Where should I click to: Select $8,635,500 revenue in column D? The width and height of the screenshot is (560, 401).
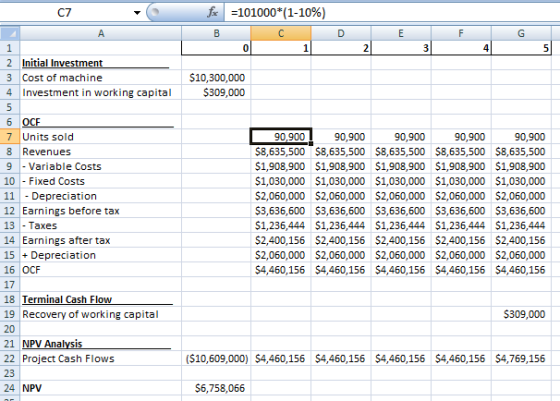[341, 151]
